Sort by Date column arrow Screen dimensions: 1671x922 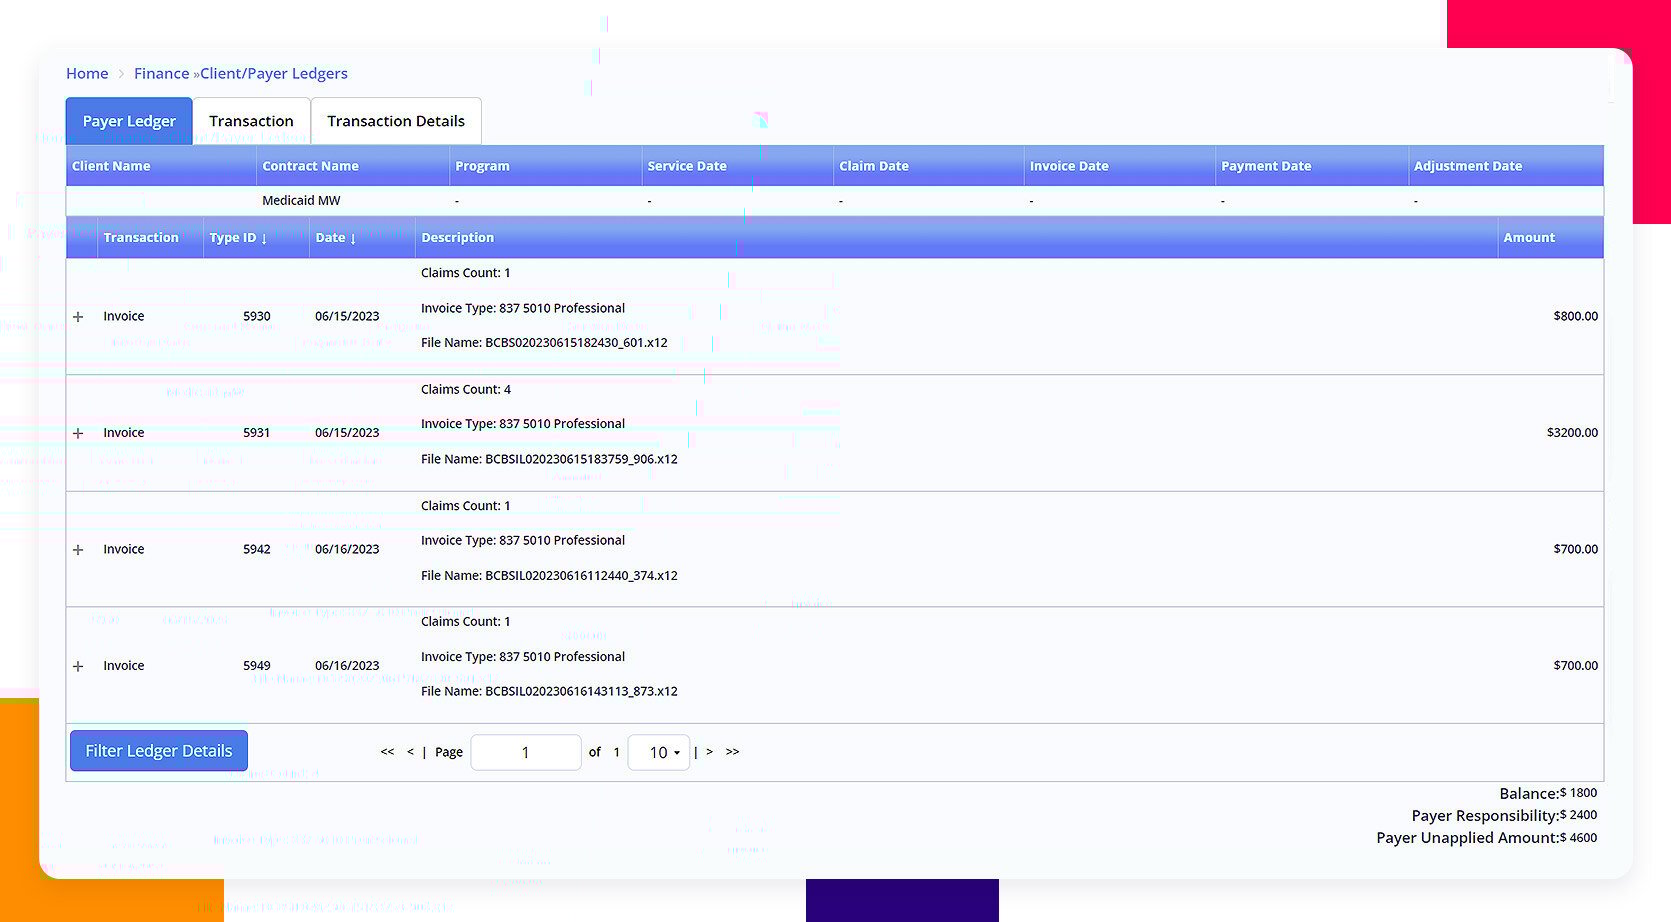[x=353, y=238]
